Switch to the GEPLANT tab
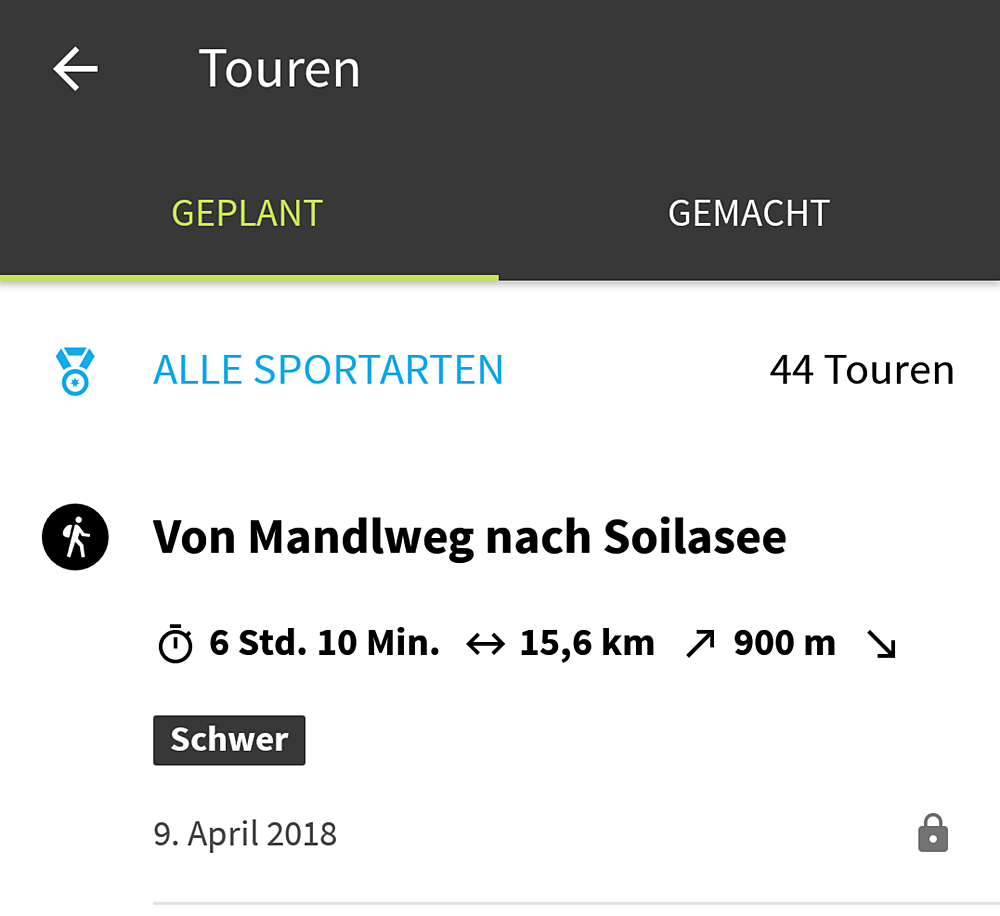This screenshot has height=916, width=1000. point(247,213)
